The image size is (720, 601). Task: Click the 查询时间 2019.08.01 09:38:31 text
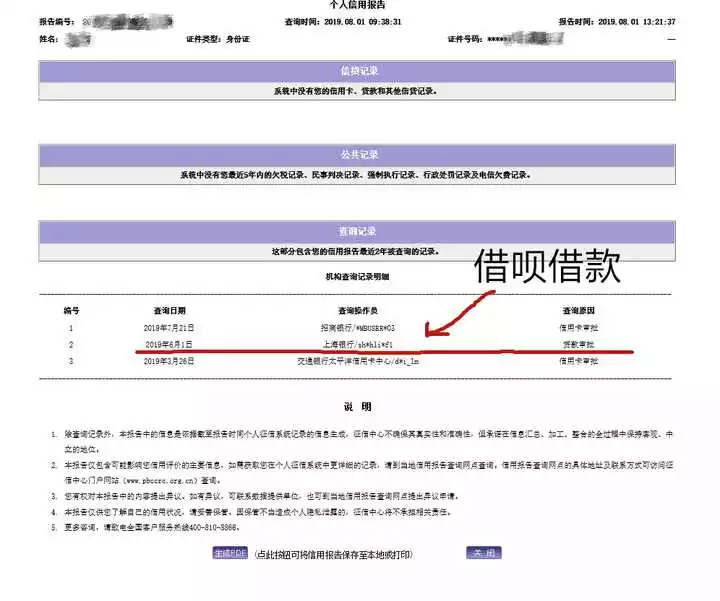click(x=343, y=22)
